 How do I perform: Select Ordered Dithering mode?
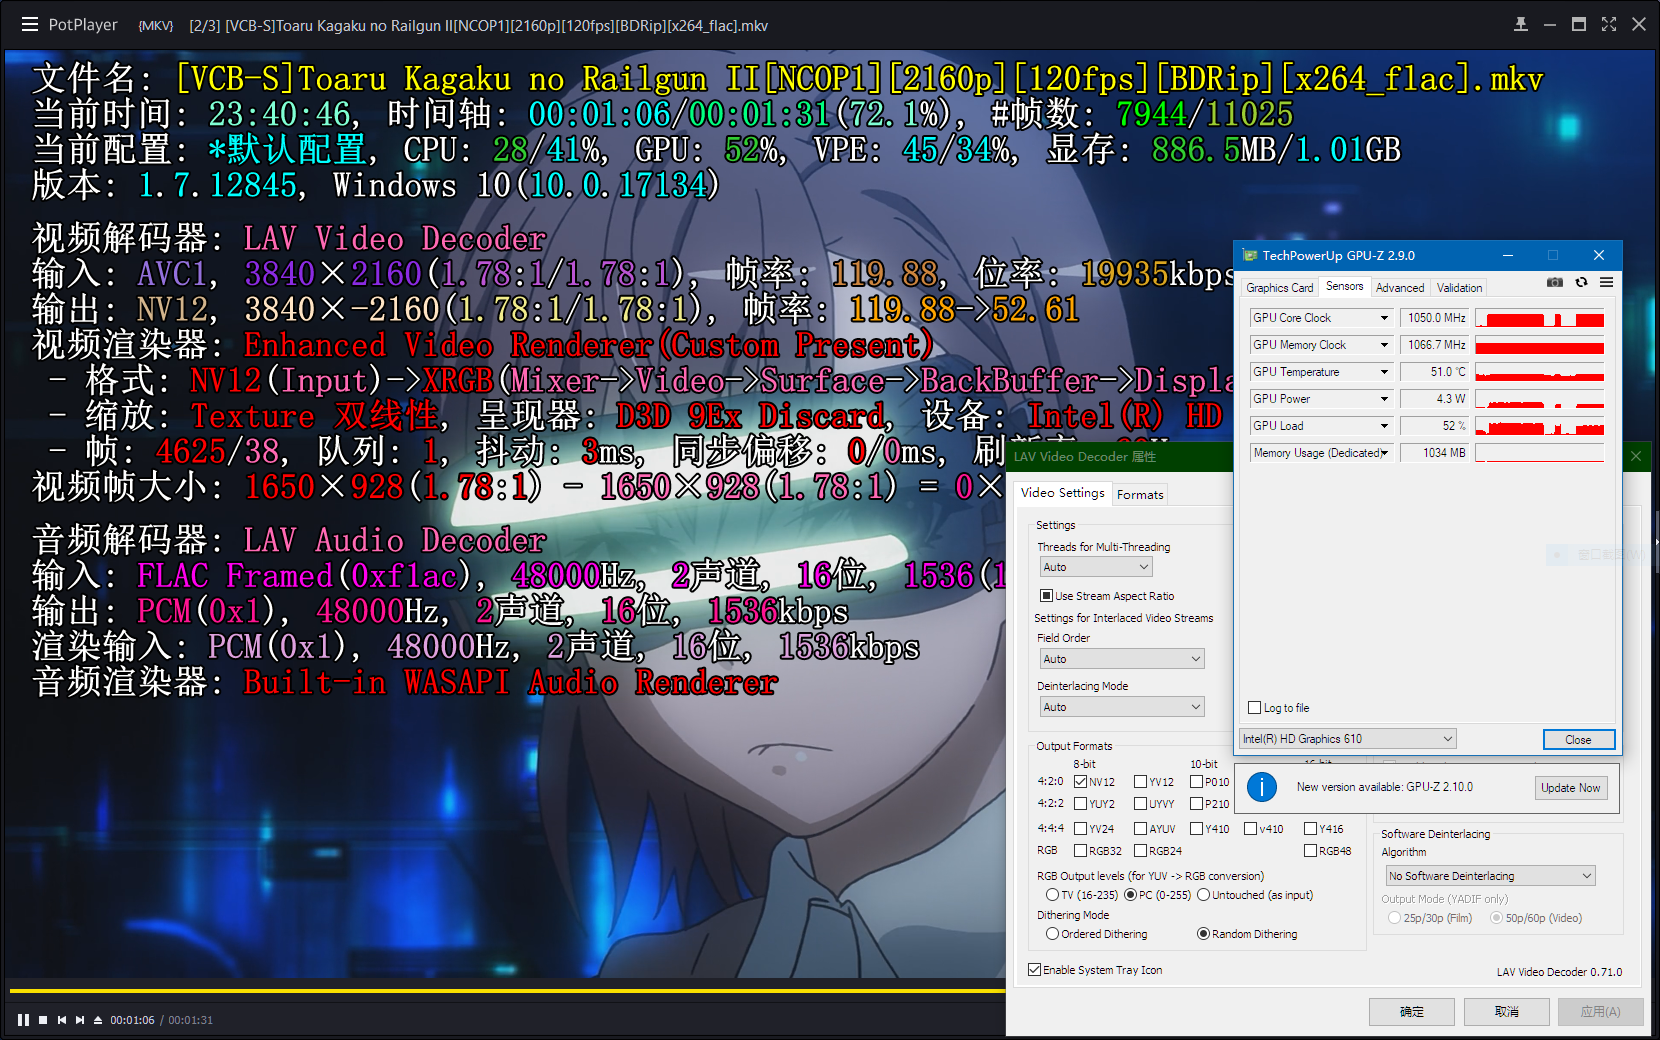[x=1053, y=934]
